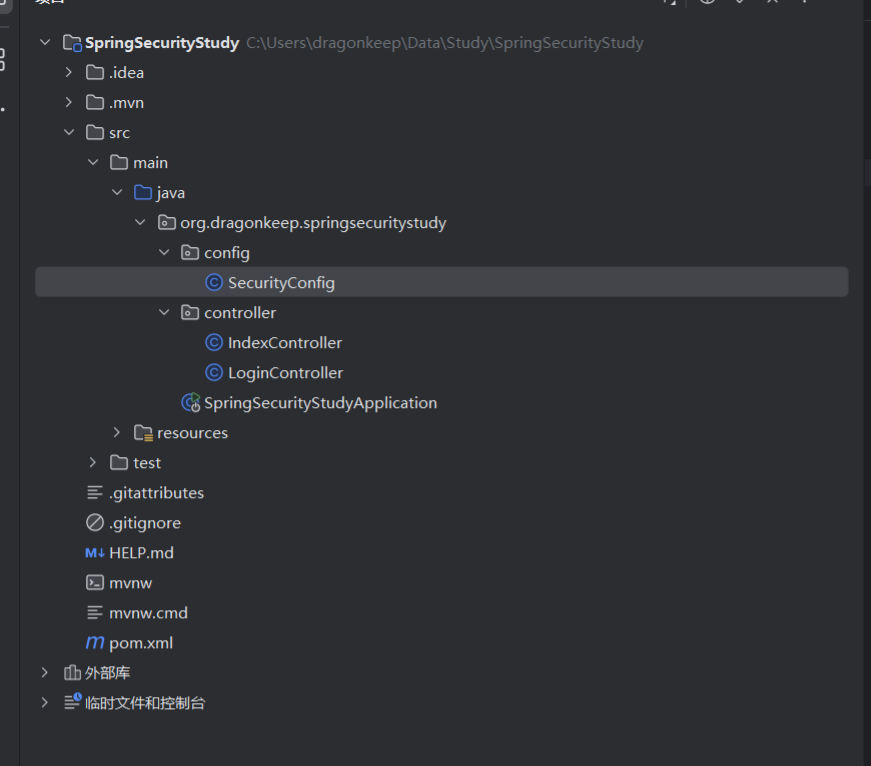The height and width of the screenshot is (766, 871).
Task: Click the Markdown icon beside HELP.md
Action: (x=95, y=553)
